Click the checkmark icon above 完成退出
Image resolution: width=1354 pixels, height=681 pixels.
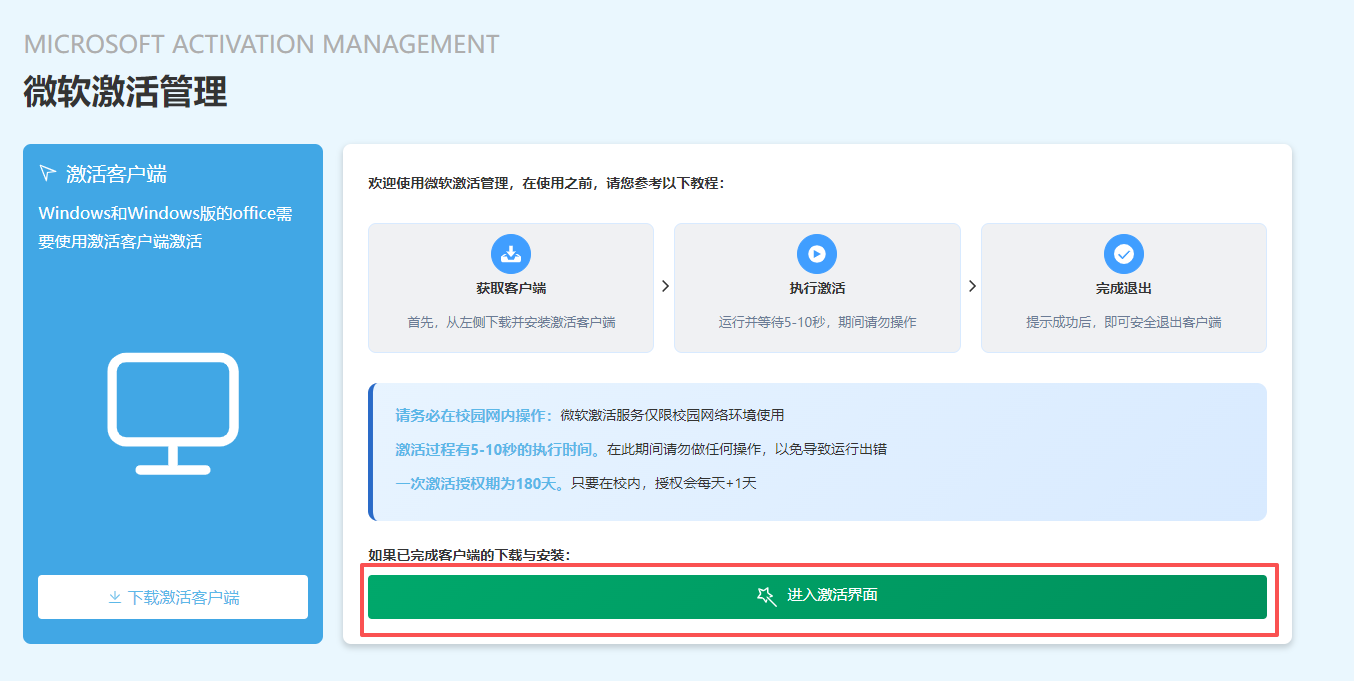point(1123,254)
